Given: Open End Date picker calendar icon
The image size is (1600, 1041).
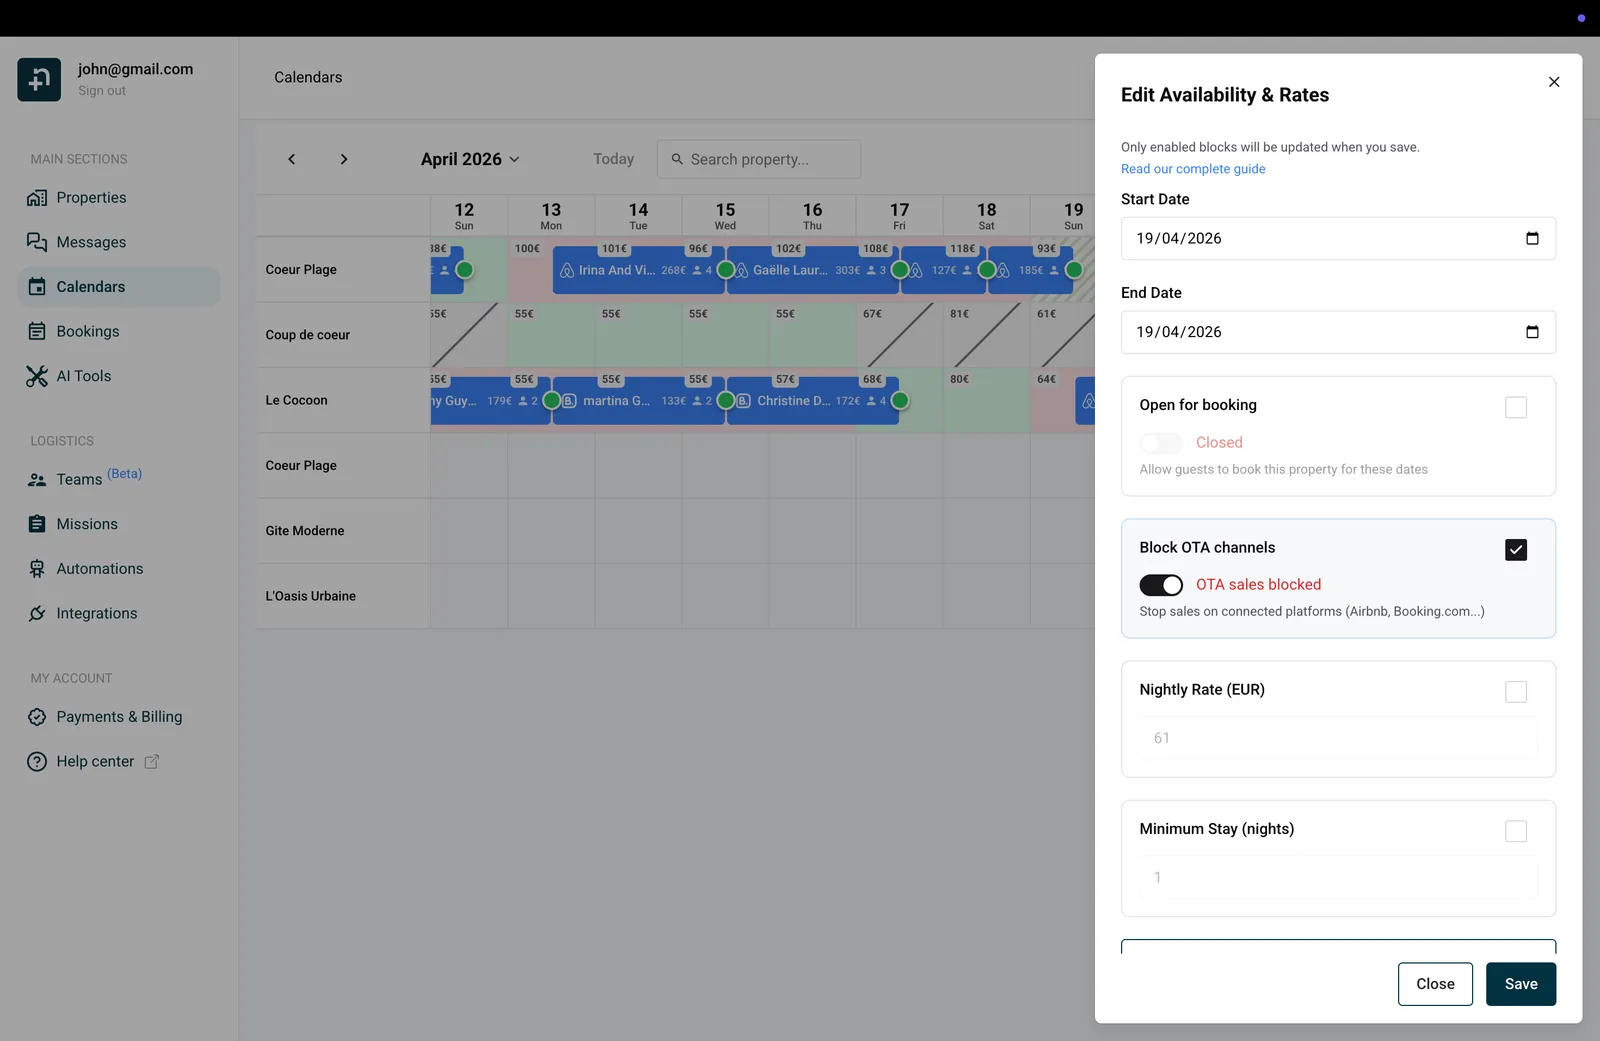Looking at the screenshot, I should (1532, 332).
